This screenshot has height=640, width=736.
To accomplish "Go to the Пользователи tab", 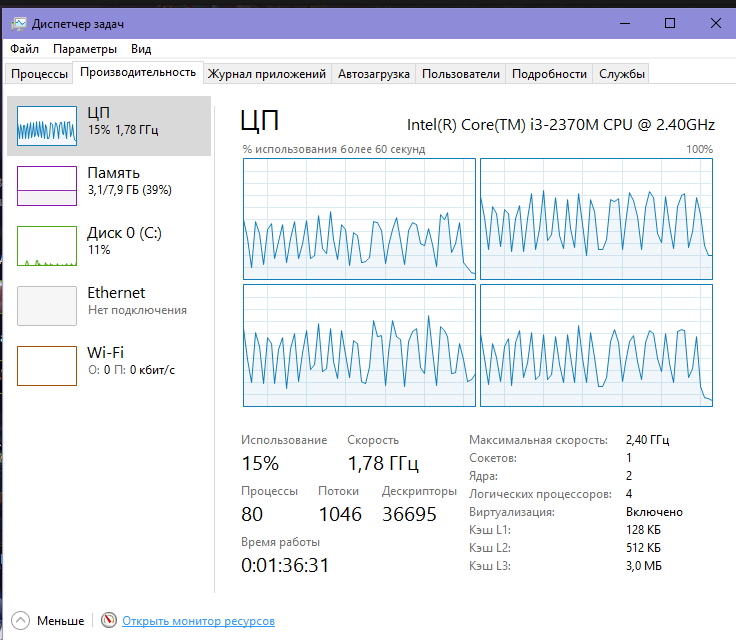I will (x=460, y=74).
